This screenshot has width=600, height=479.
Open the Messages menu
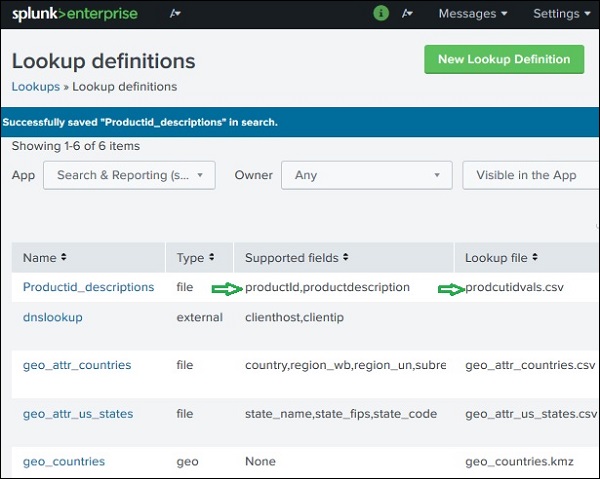(x=472, y=14)
